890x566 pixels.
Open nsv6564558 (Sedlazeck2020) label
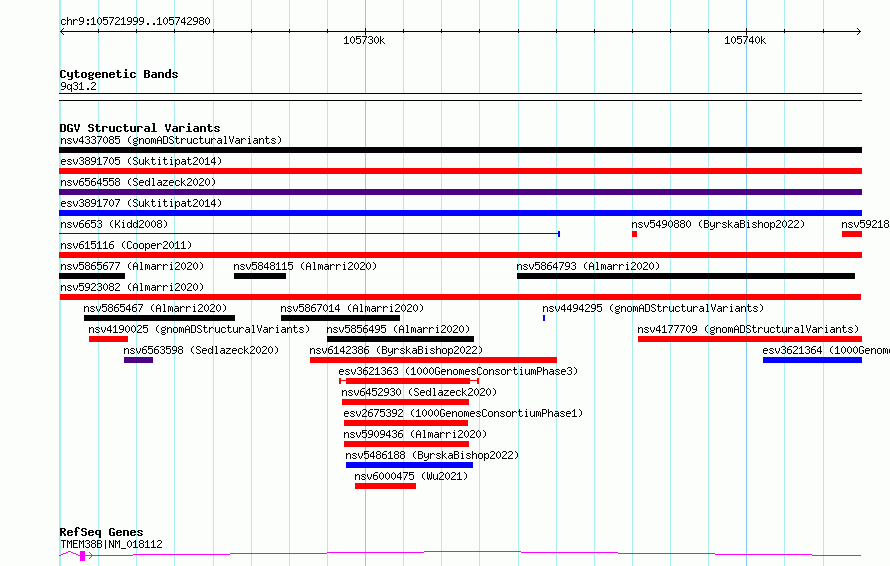pyautogui.click(x=138, y=182)
